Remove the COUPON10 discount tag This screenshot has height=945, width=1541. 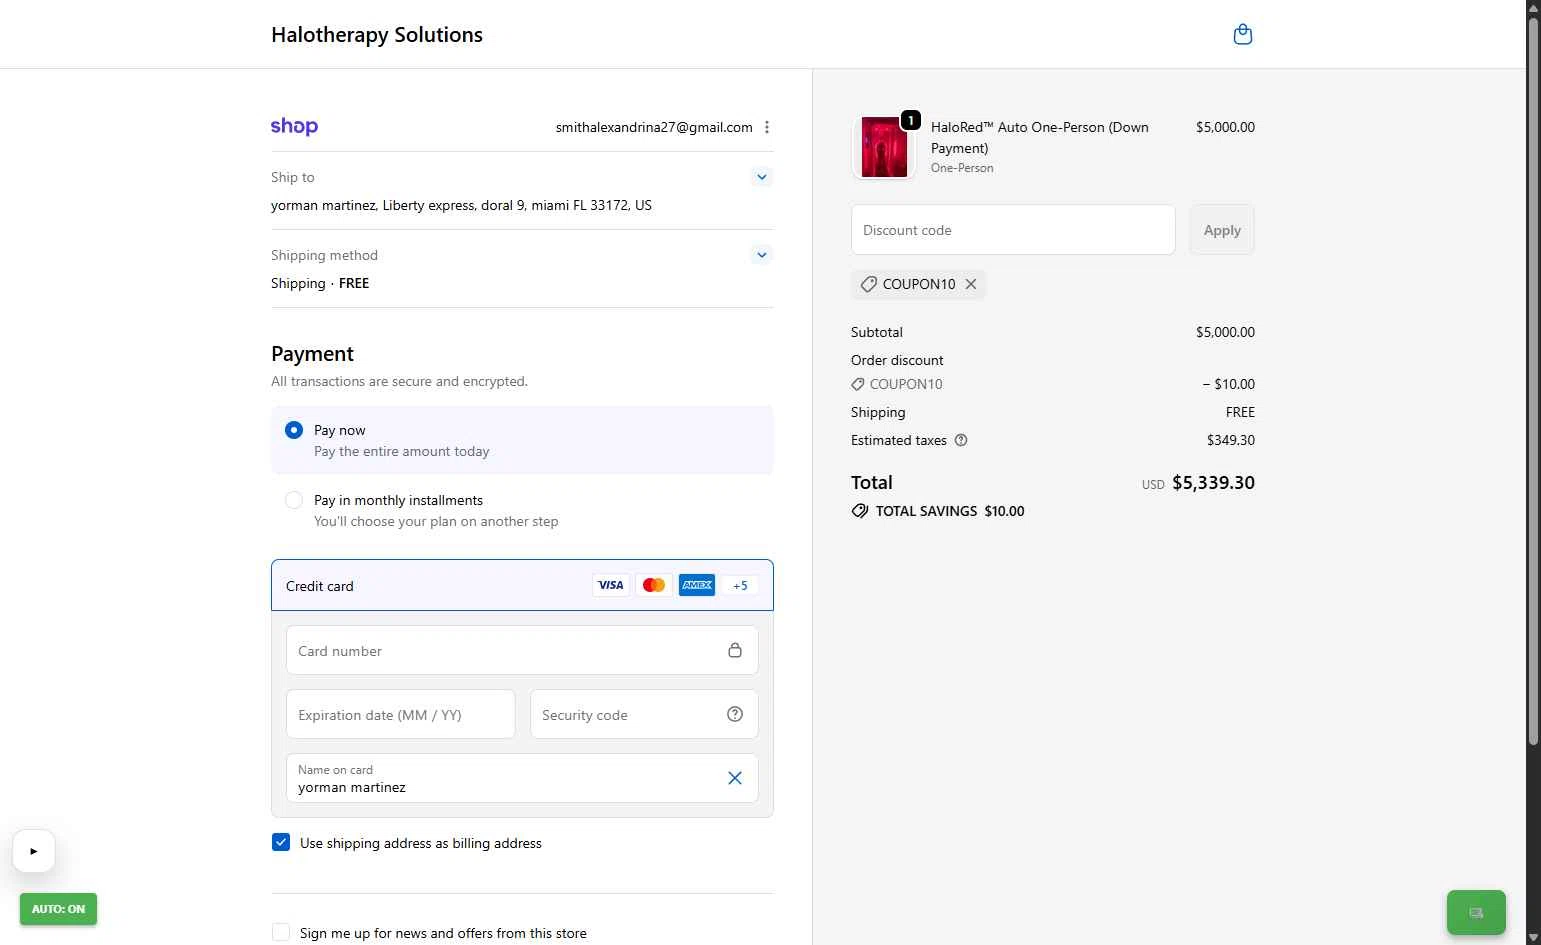[x=971, y=284]
